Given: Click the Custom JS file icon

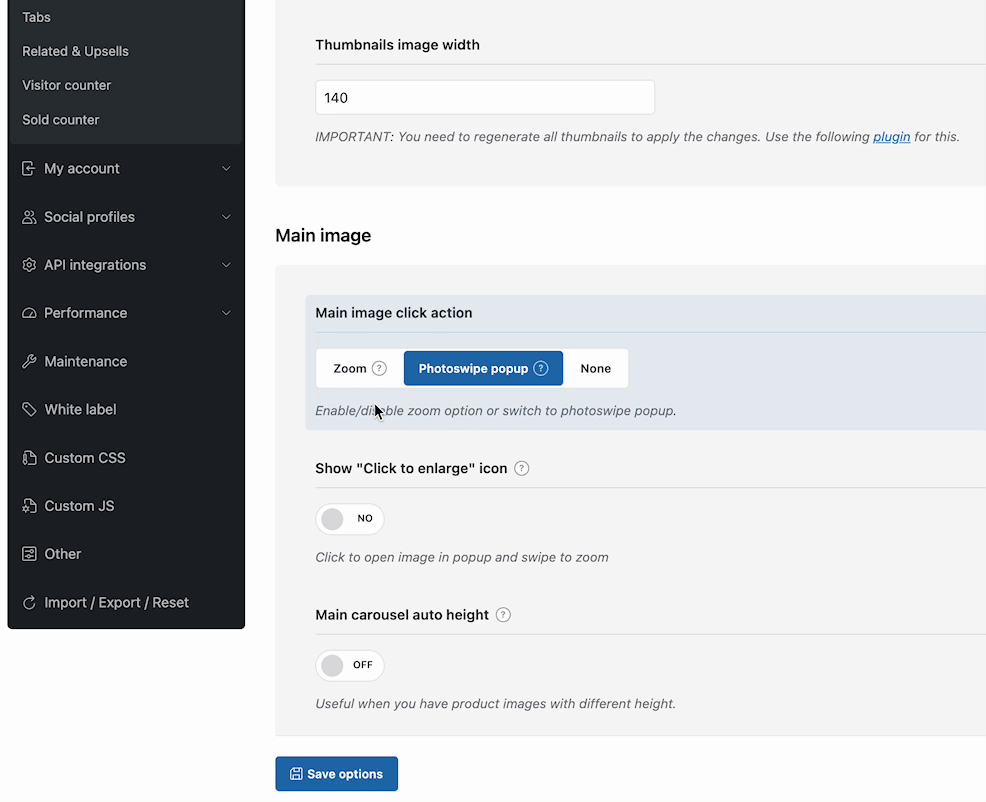Looking at the screenshot, I should coord(29,506).
